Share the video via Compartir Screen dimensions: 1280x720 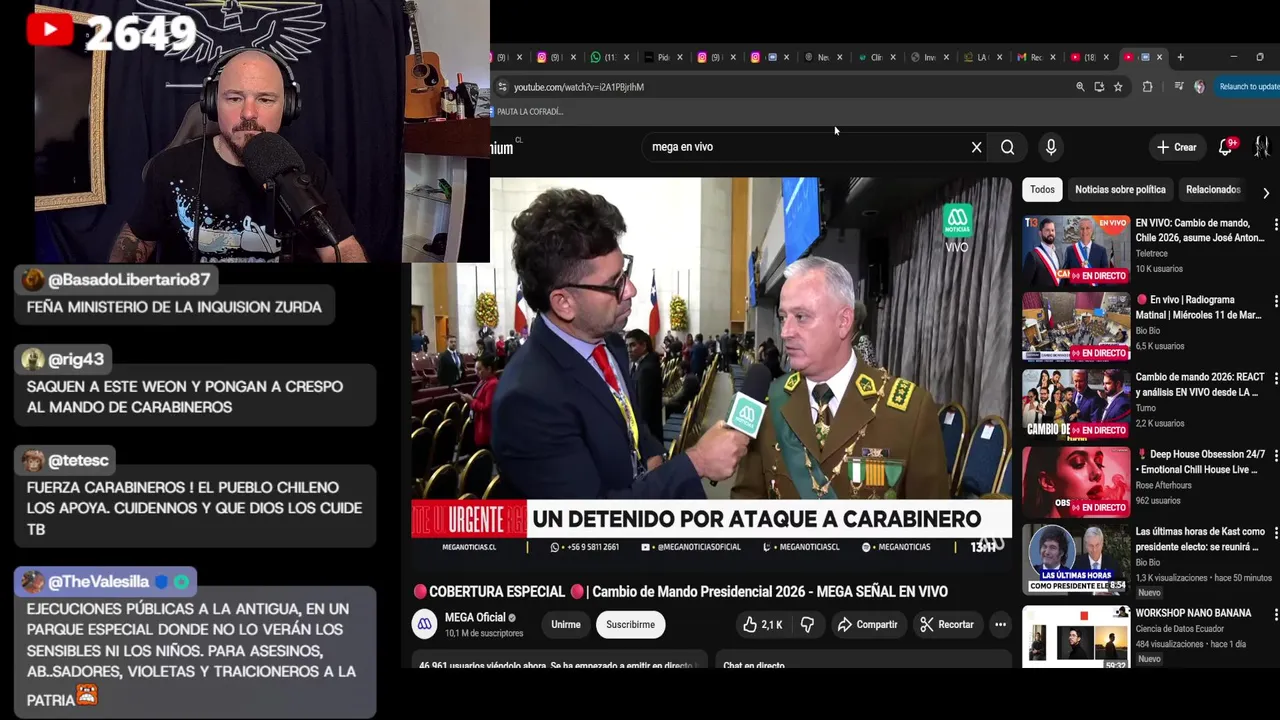(867, 624)
